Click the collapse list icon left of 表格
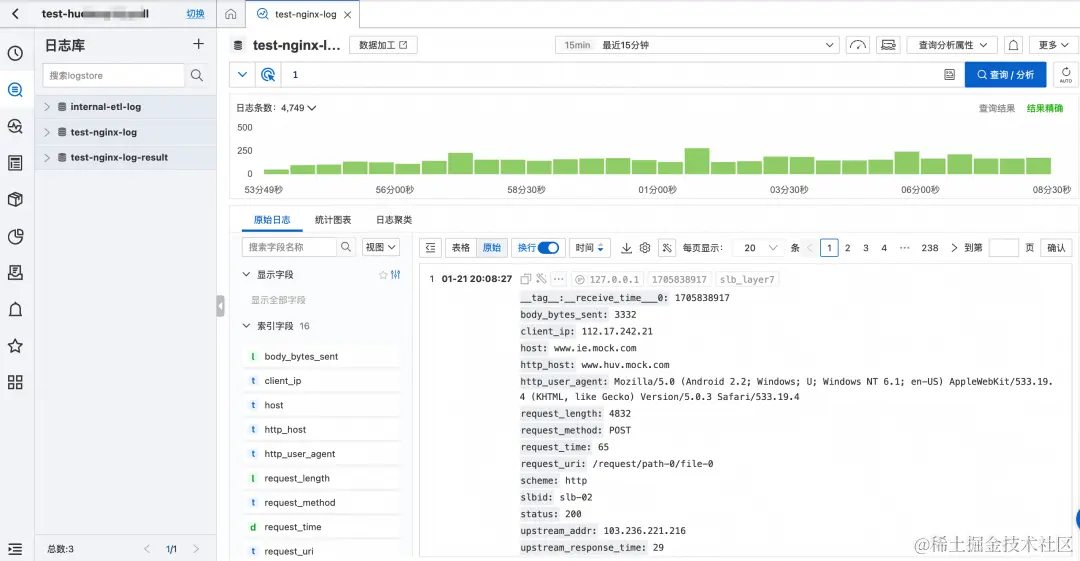 430,247
